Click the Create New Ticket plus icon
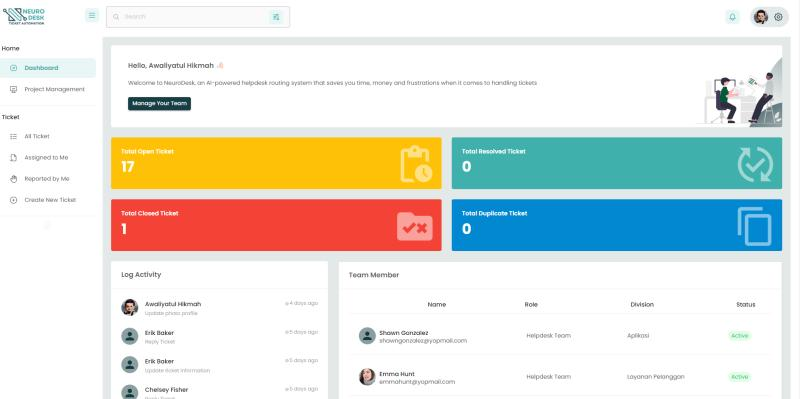Screen dimensions: 800x399 click(14, 200)
